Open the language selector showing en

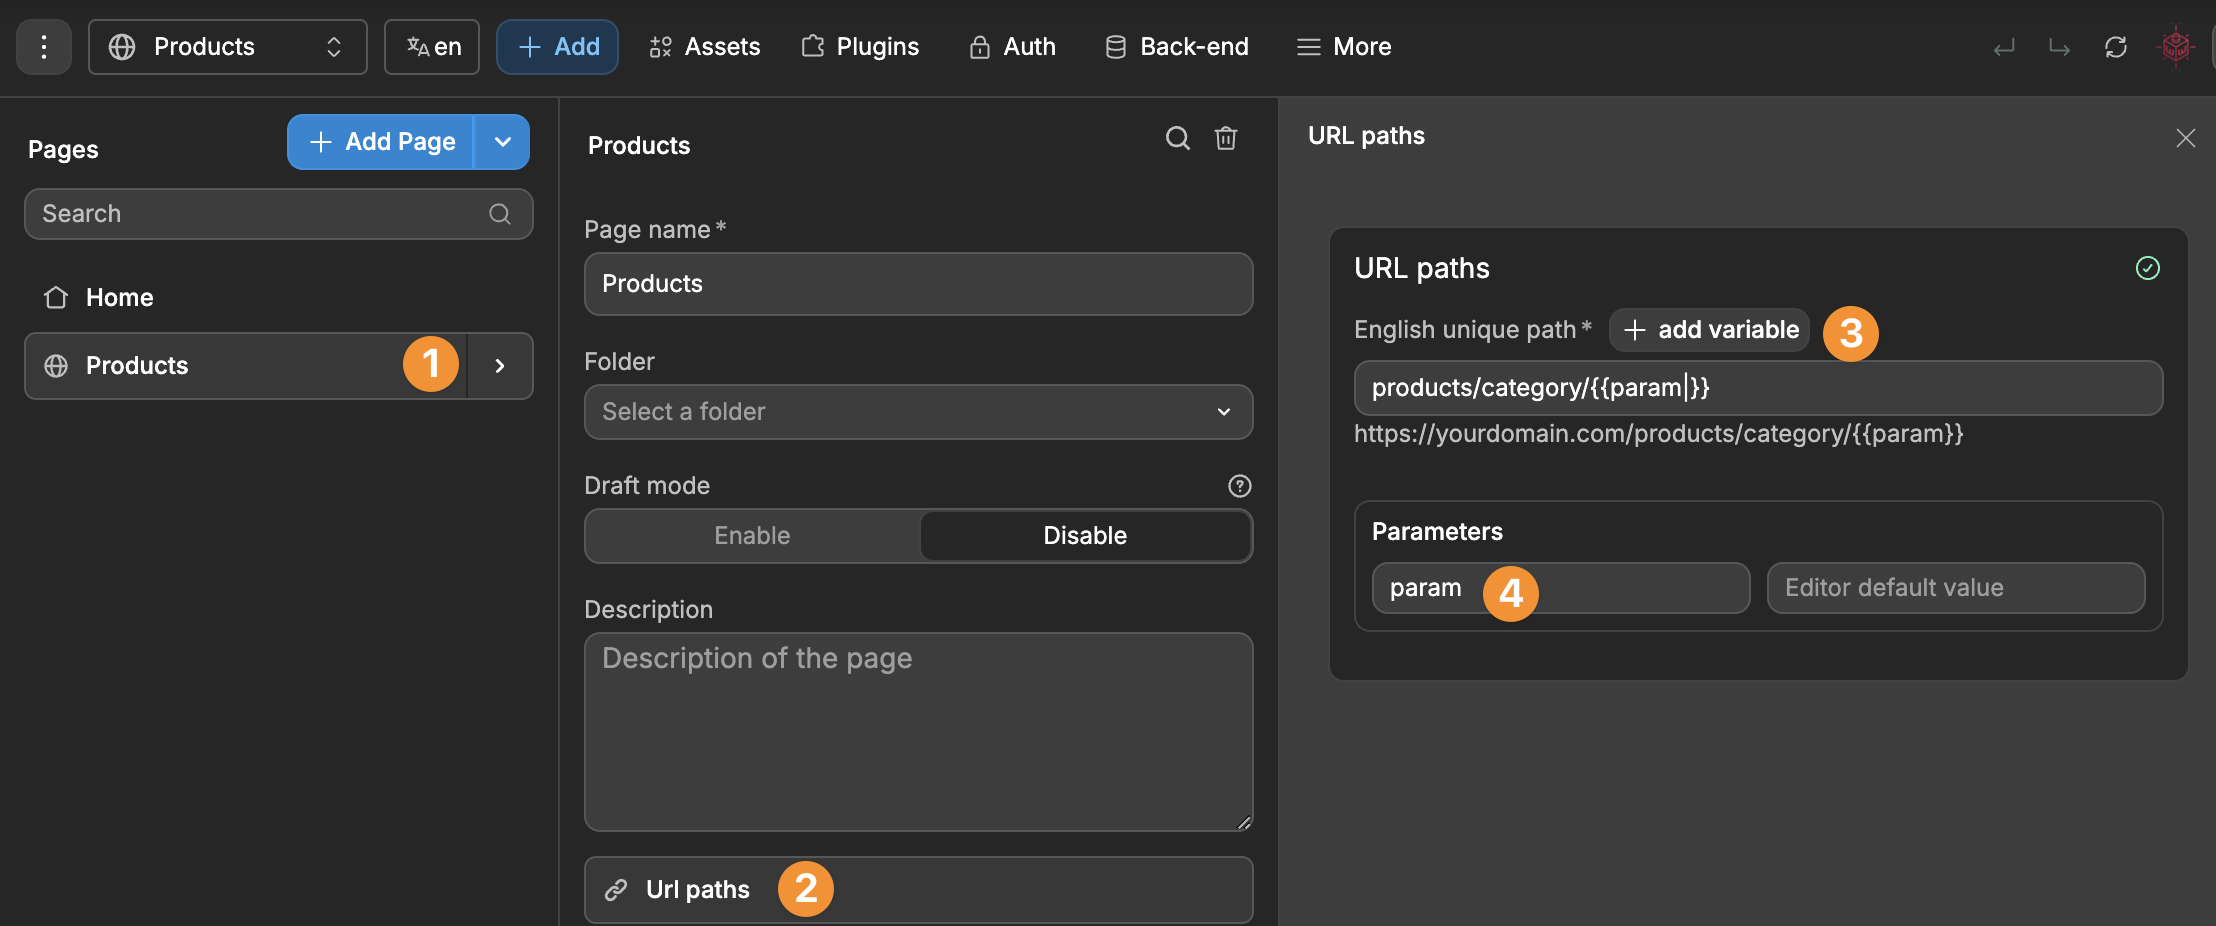coord(431,46)
